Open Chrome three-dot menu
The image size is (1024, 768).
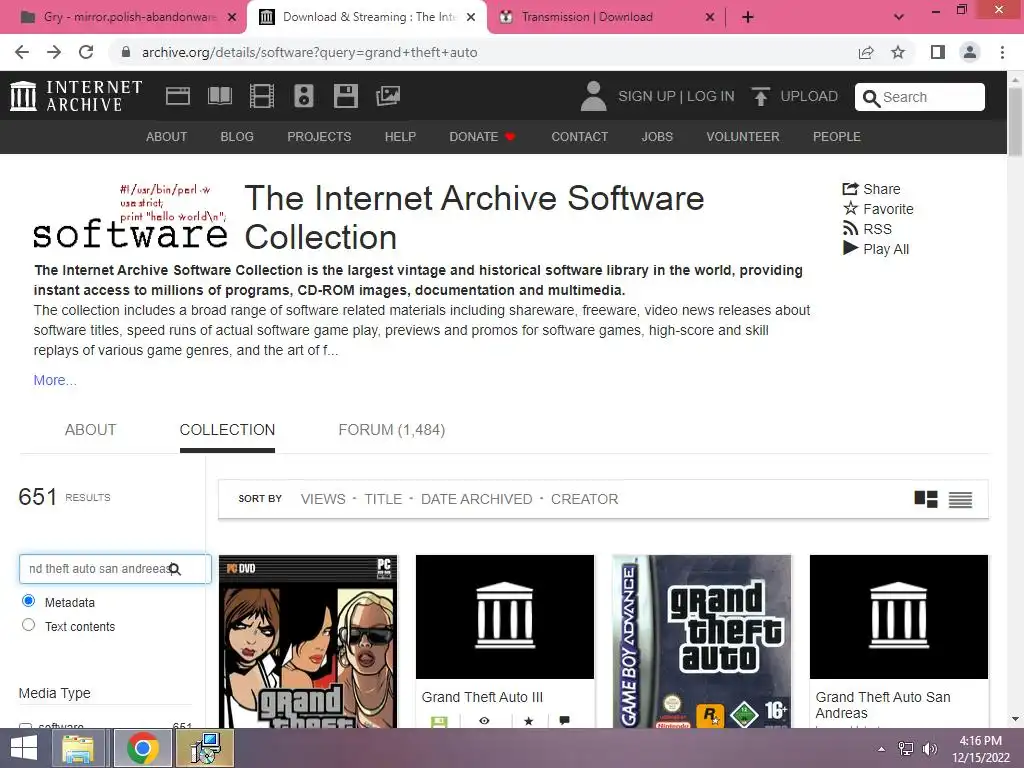point(1002,52)
